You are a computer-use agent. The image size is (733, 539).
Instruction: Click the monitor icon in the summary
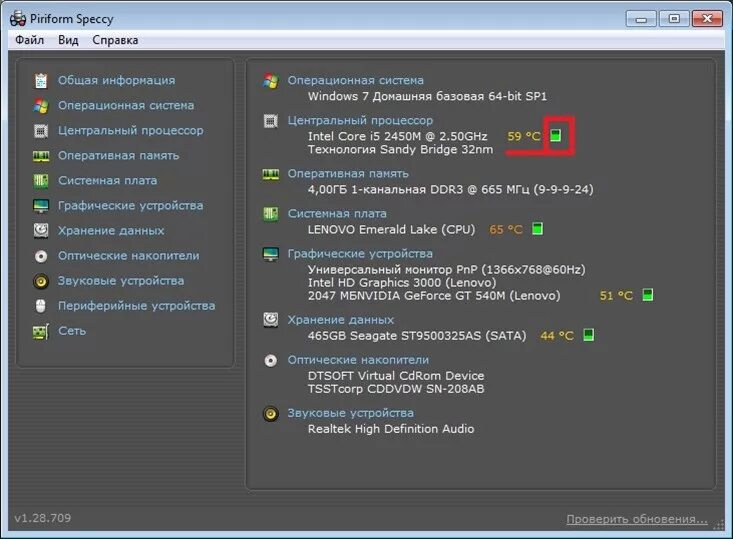(271, 254)
